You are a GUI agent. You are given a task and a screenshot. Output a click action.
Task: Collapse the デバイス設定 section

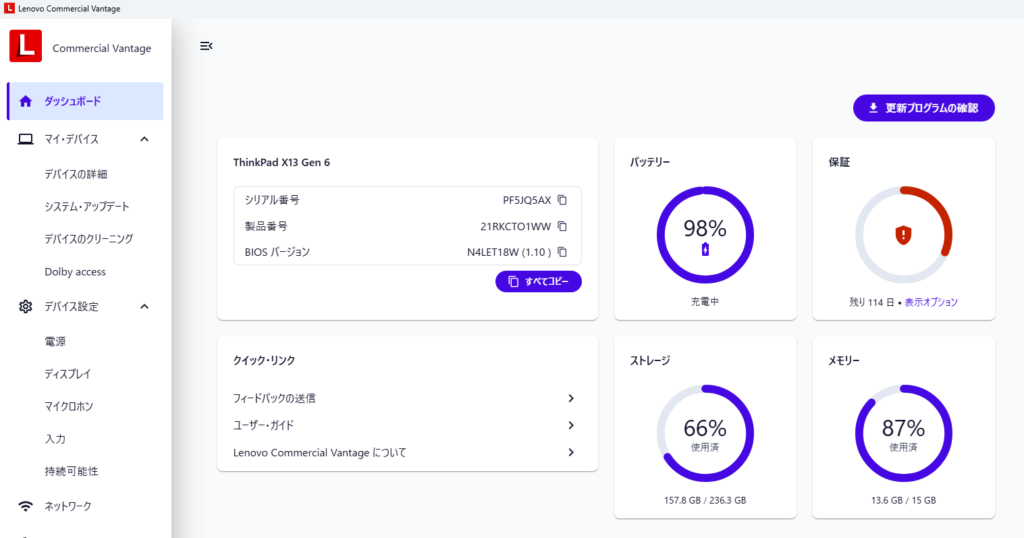click(x=144, y=306)
